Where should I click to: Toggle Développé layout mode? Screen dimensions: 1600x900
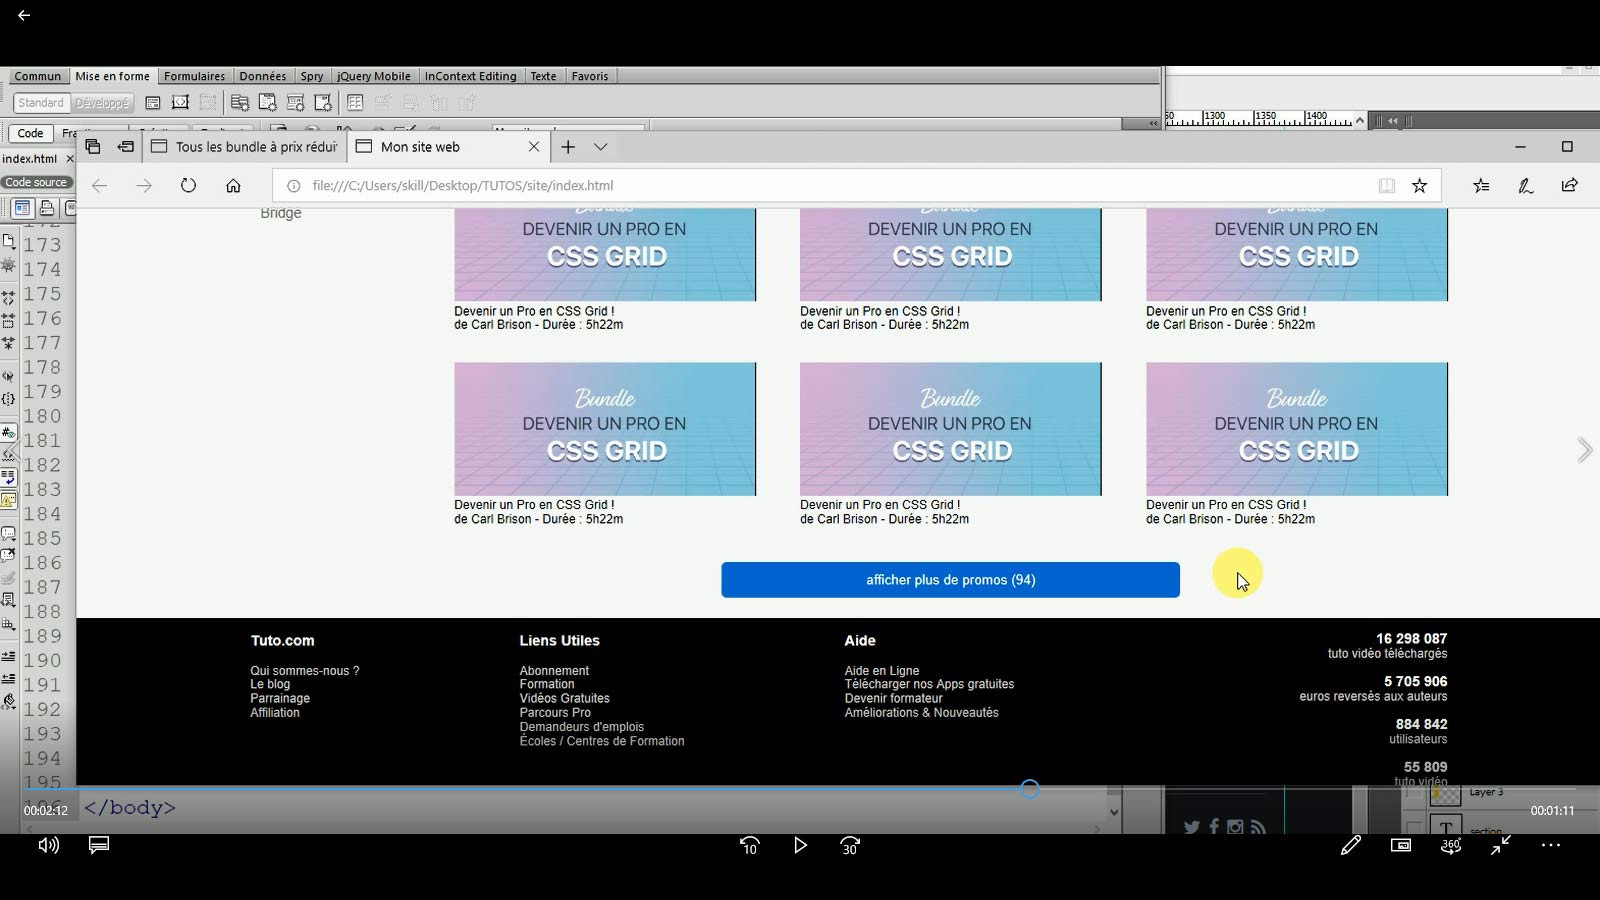[102, 103]
